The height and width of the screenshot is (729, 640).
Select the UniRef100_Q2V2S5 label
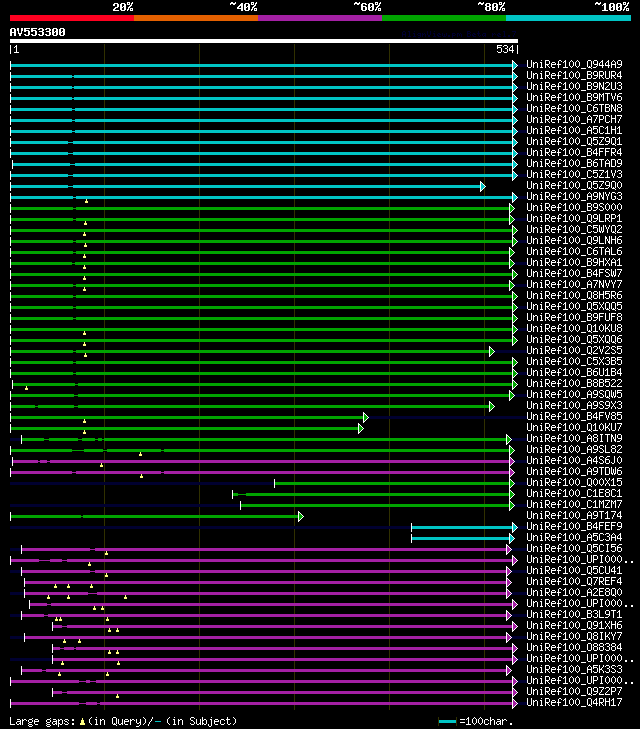[574, 351]
